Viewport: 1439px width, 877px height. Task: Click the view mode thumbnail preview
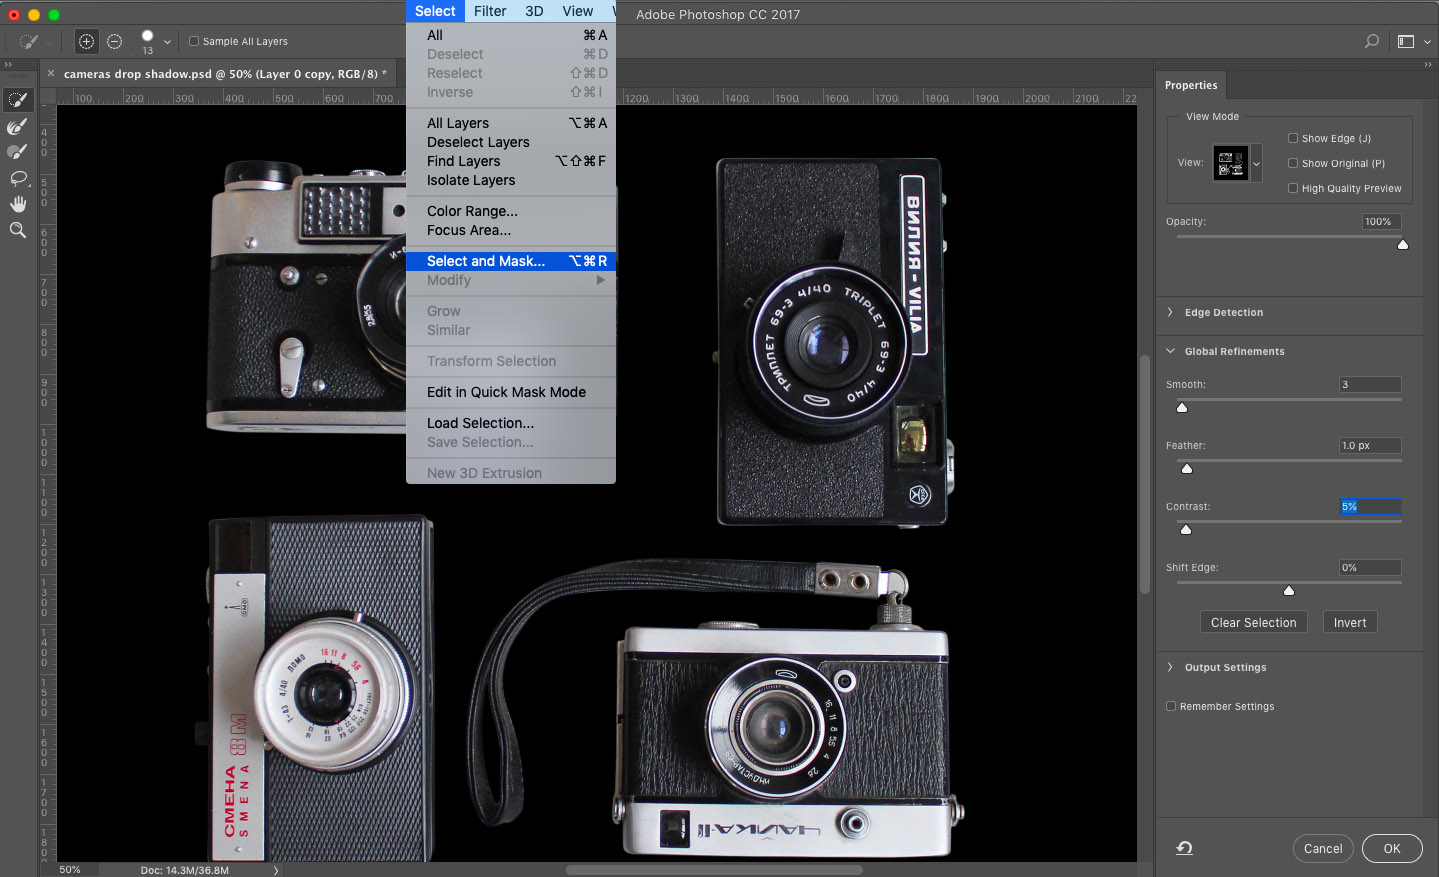[1230, 163]
